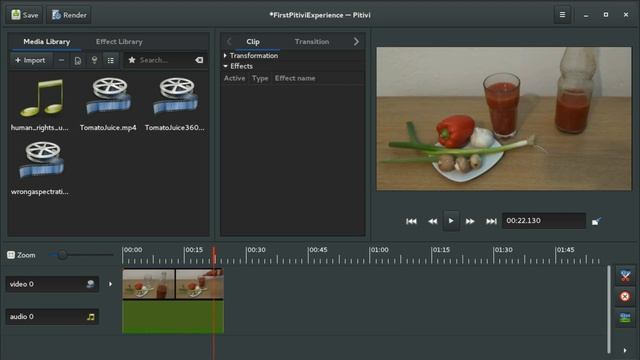This screenshot has height=360, width=640.
Task: Click the Type column header
Action: pyautogui.click(x=260, y=78)
